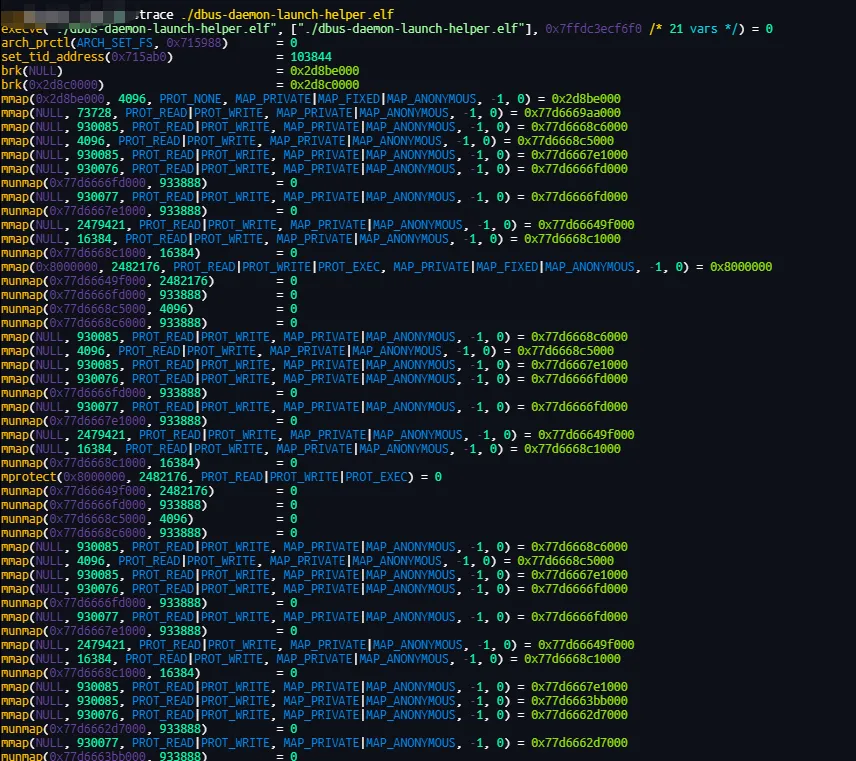Click 2482176 in the mmap(0x8000000 line
Screen dimensions: 856x761
[x=135, y=267]
